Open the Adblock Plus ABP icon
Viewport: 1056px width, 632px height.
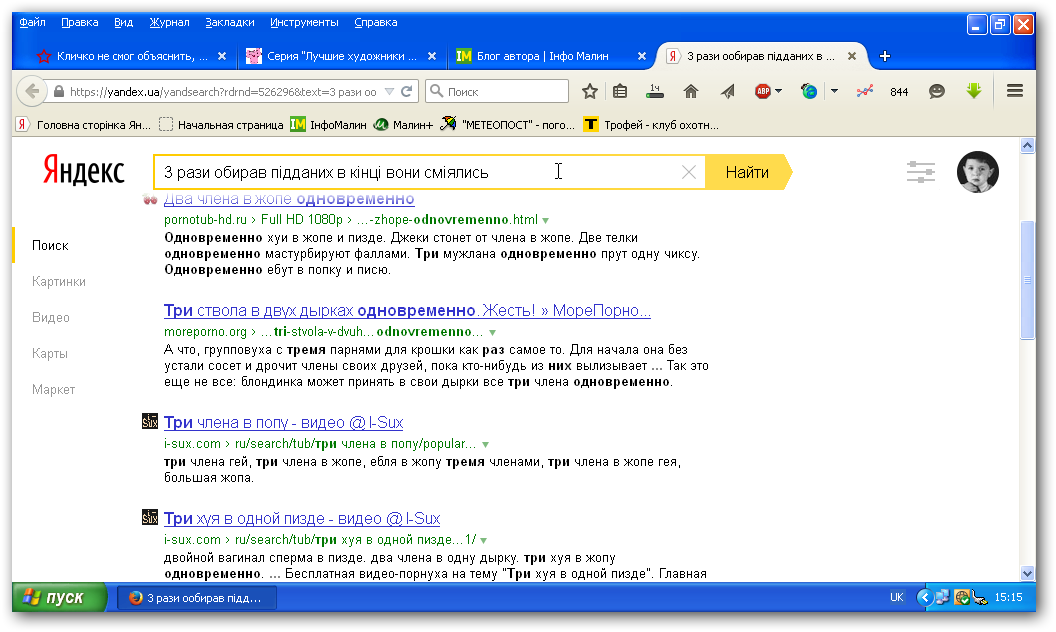762,91
